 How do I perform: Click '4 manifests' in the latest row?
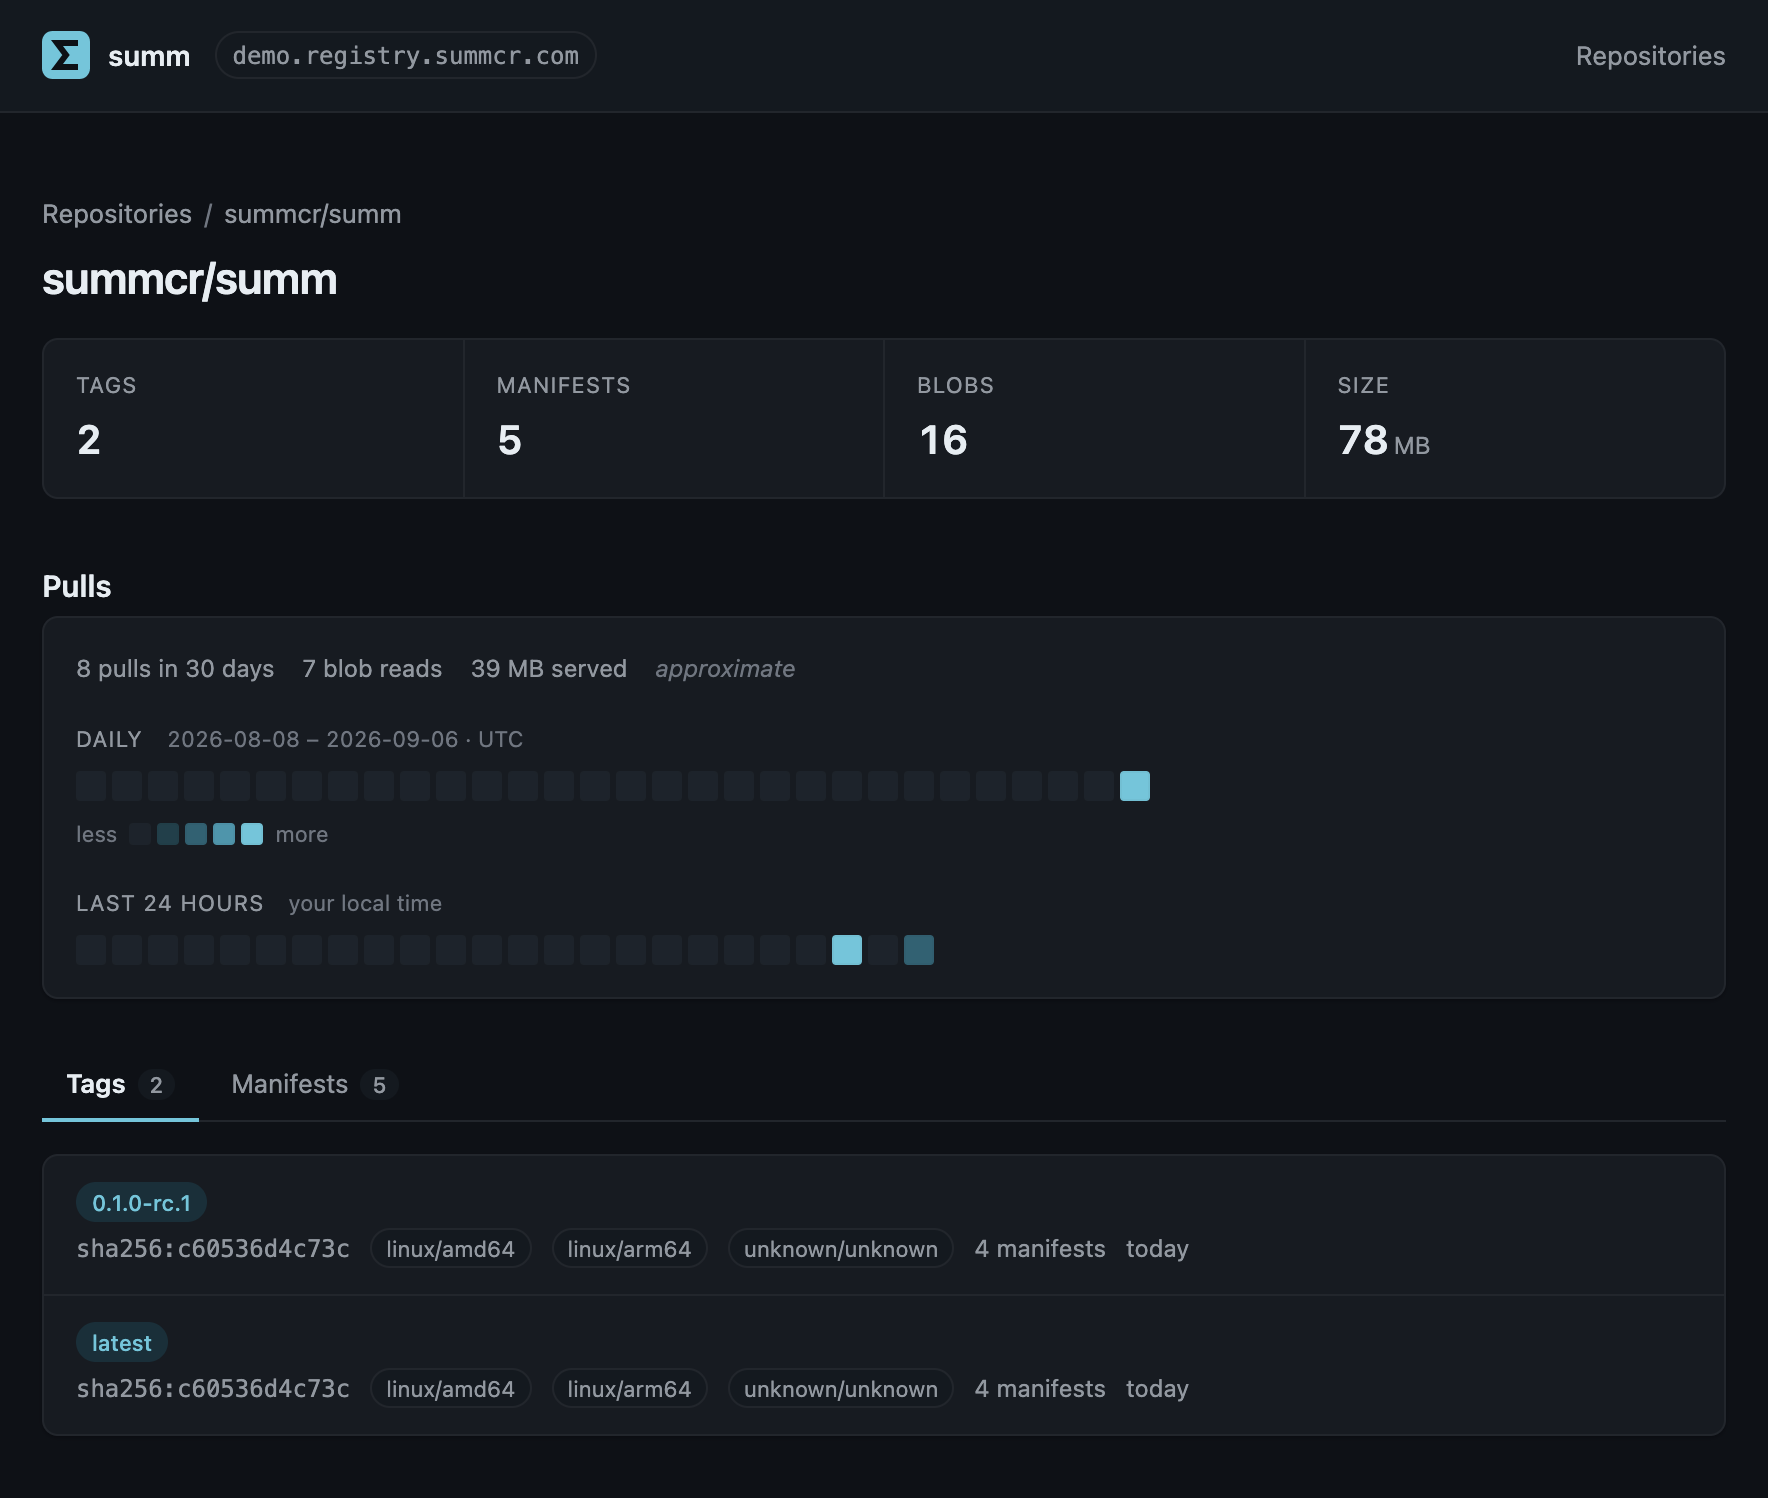(1040, 1389)
